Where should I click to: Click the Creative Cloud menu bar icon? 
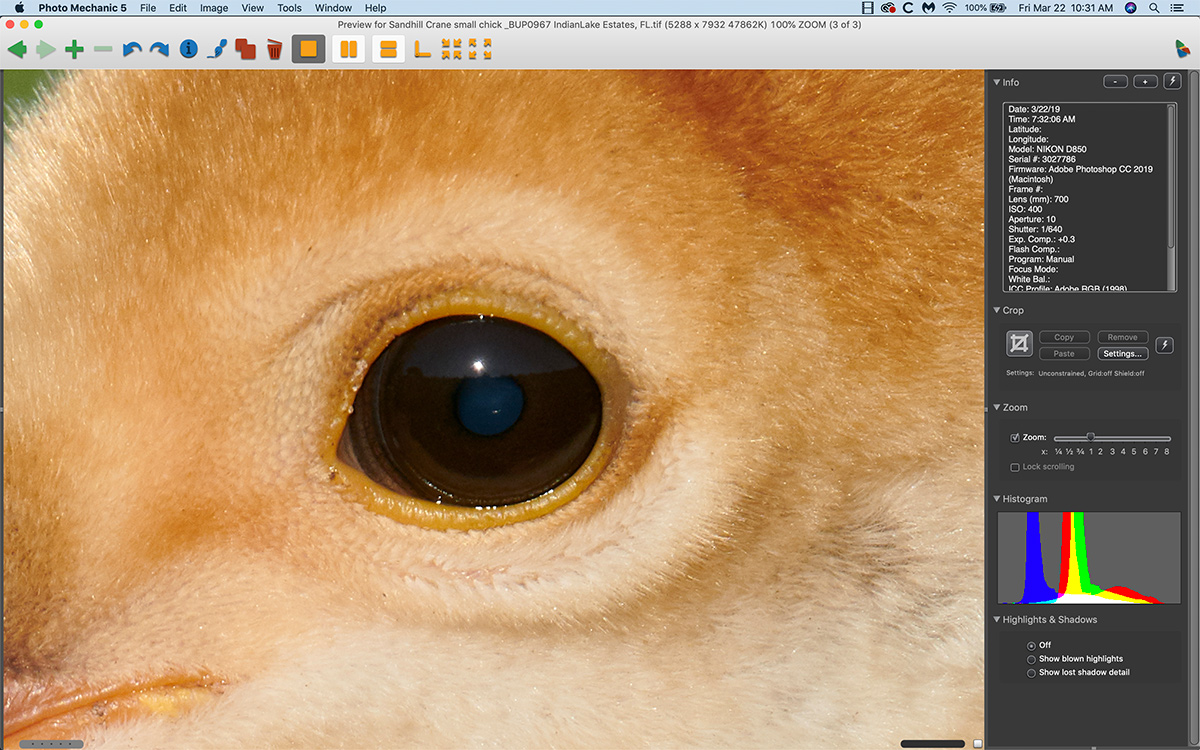886,8
